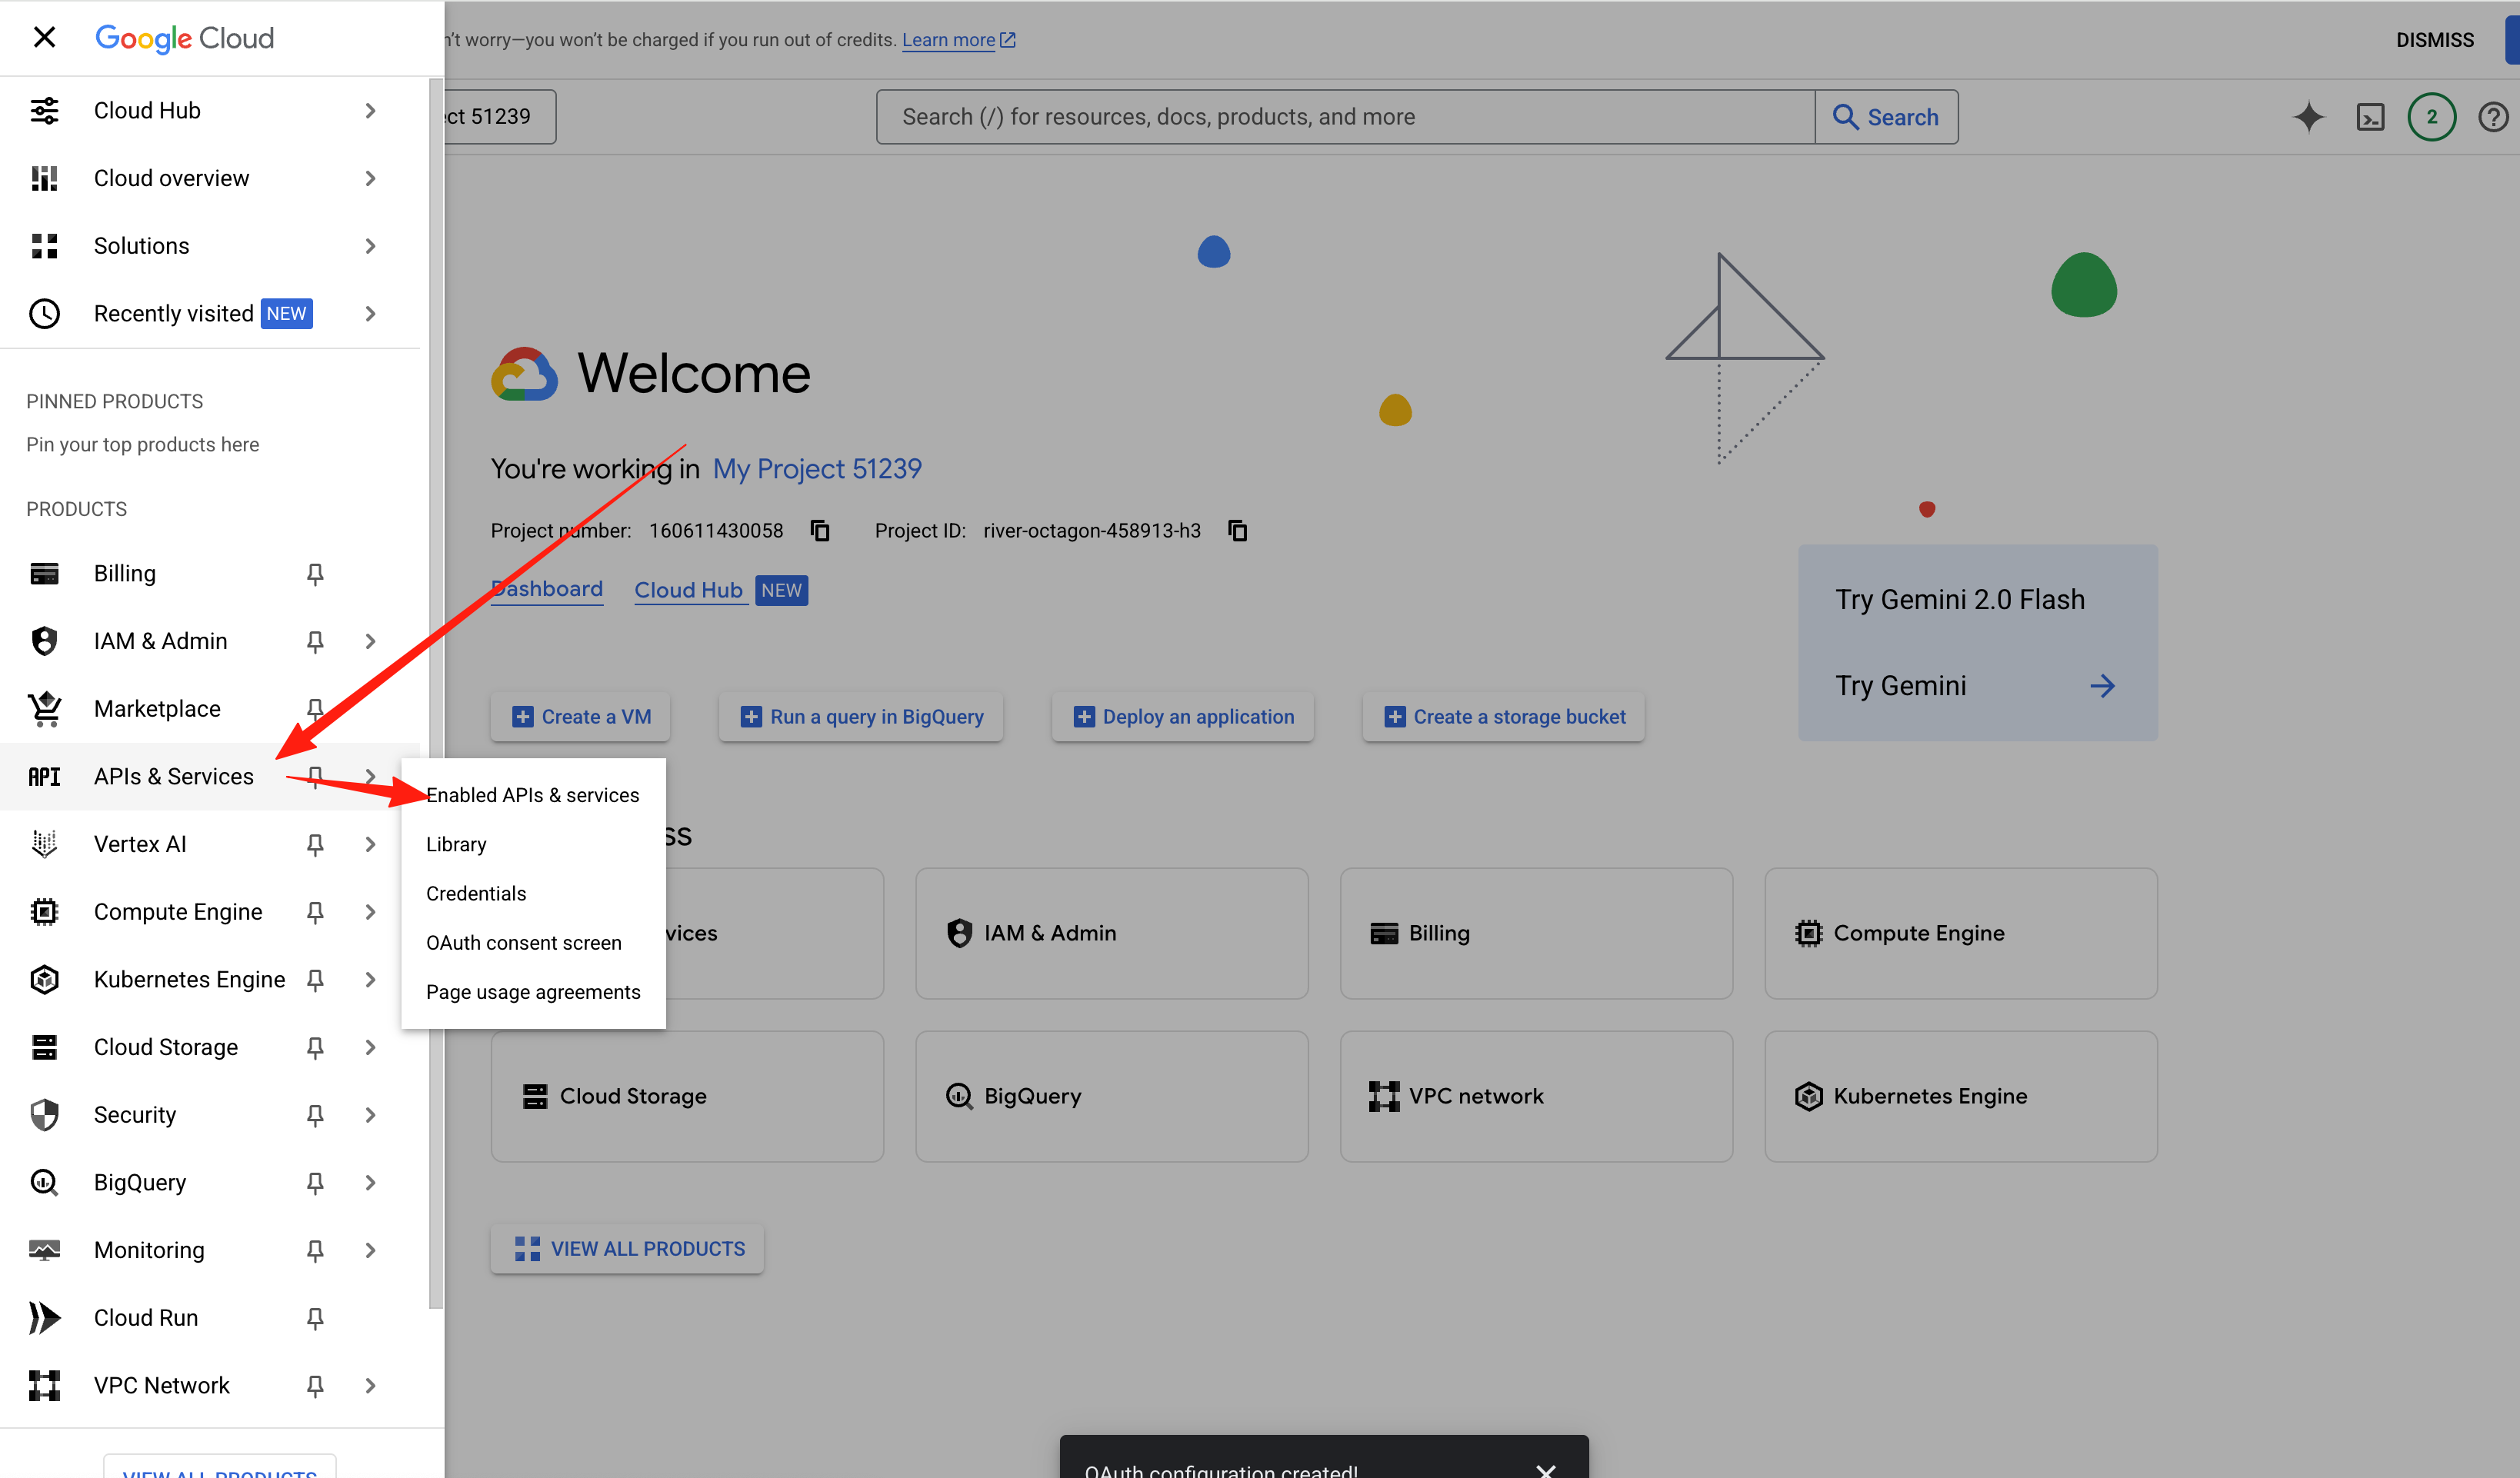
Task: Click VIEW ALL PRODUCTS button in main area
Action: point(628,1249)
